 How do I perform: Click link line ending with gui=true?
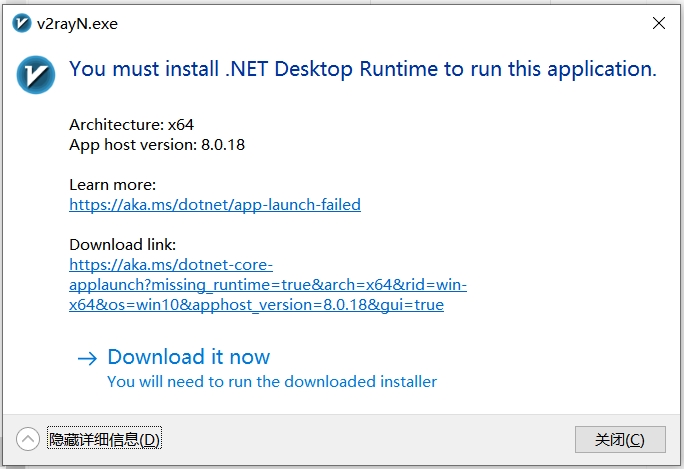pyautogui.click(x=256, y=305)
